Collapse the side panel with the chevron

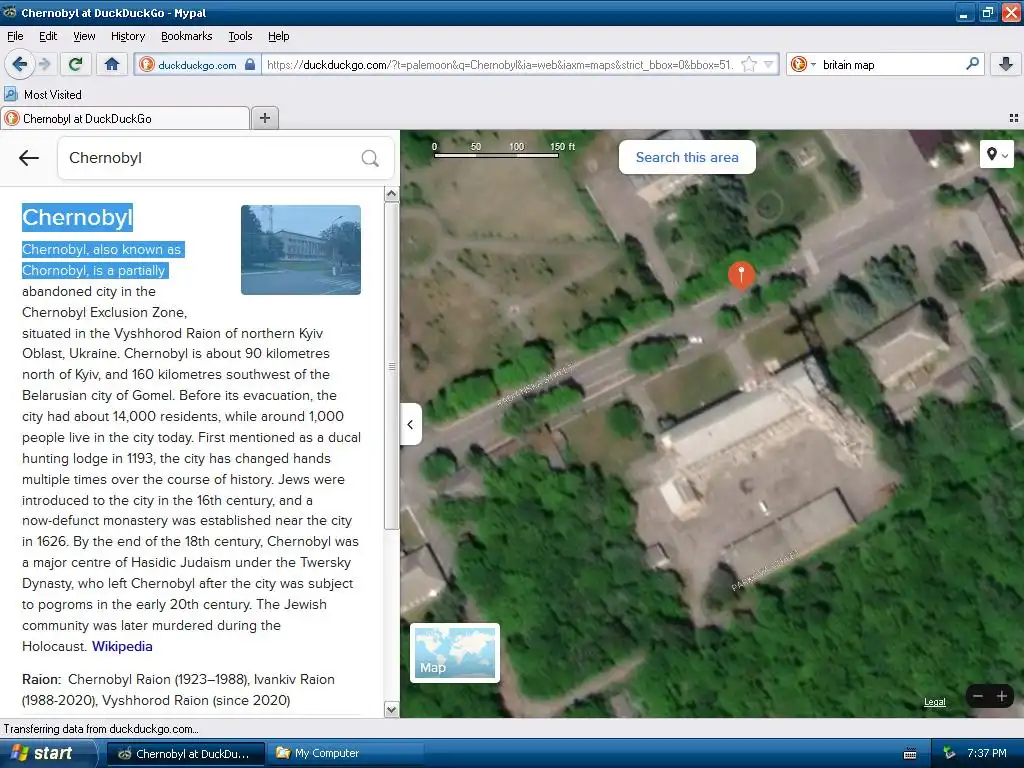[410, 424]
